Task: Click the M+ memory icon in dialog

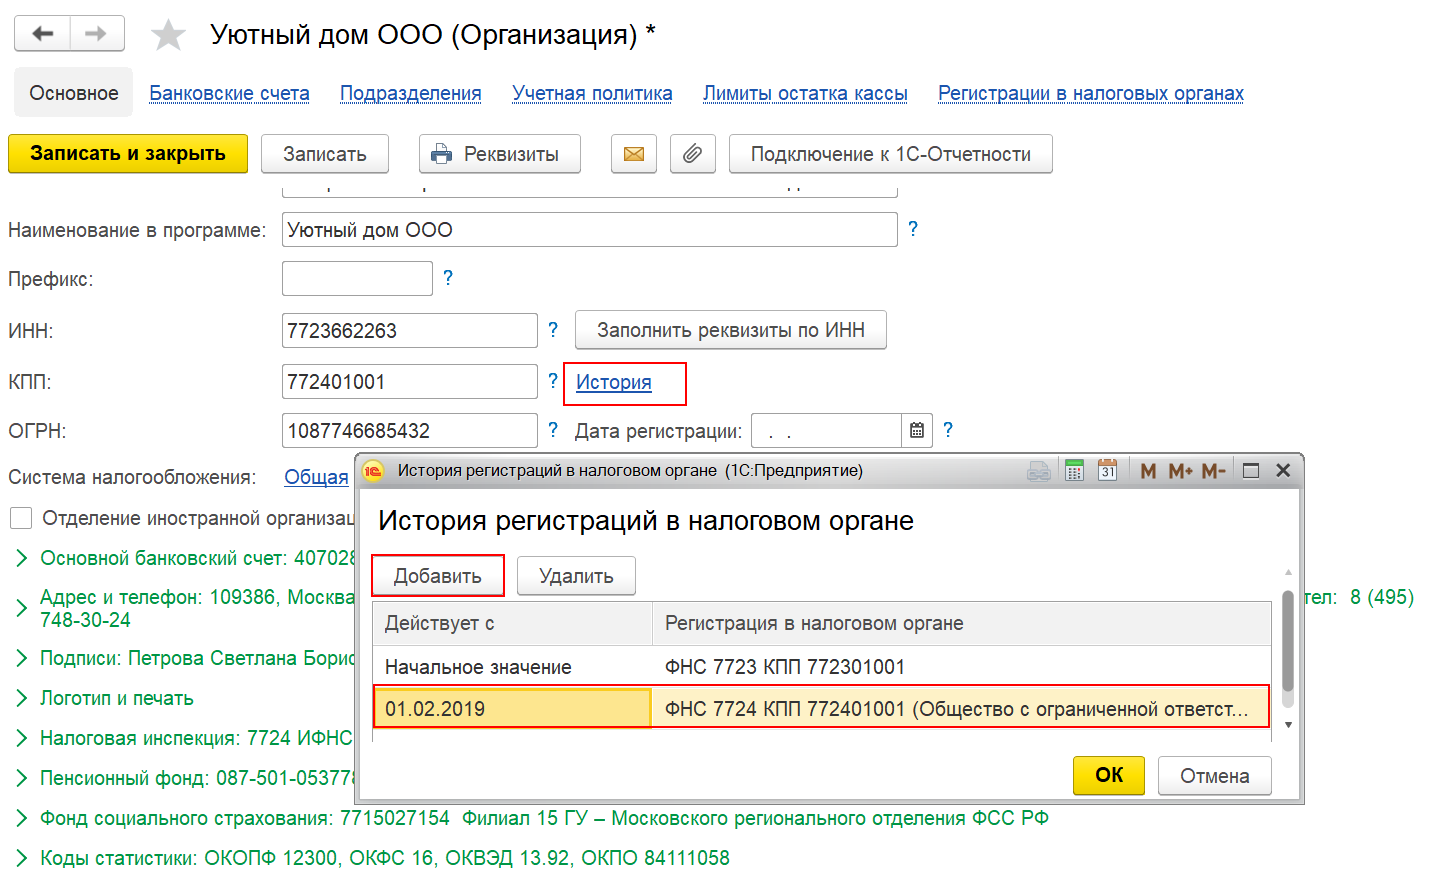Action: [x=1180, y=470]
